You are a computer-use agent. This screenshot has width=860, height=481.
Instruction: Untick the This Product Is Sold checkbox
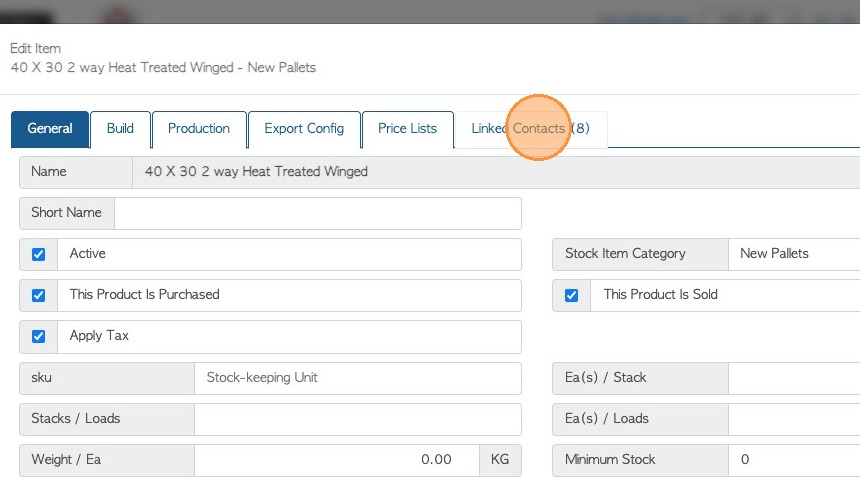click(572, 295)
